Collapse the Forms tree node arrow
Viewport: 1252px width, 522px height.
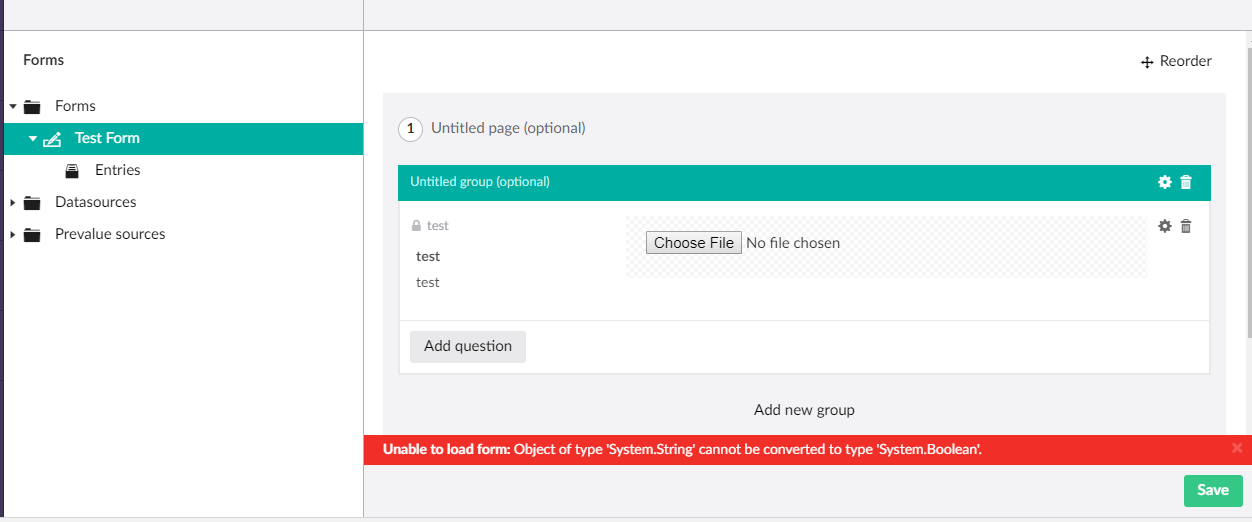13,106
